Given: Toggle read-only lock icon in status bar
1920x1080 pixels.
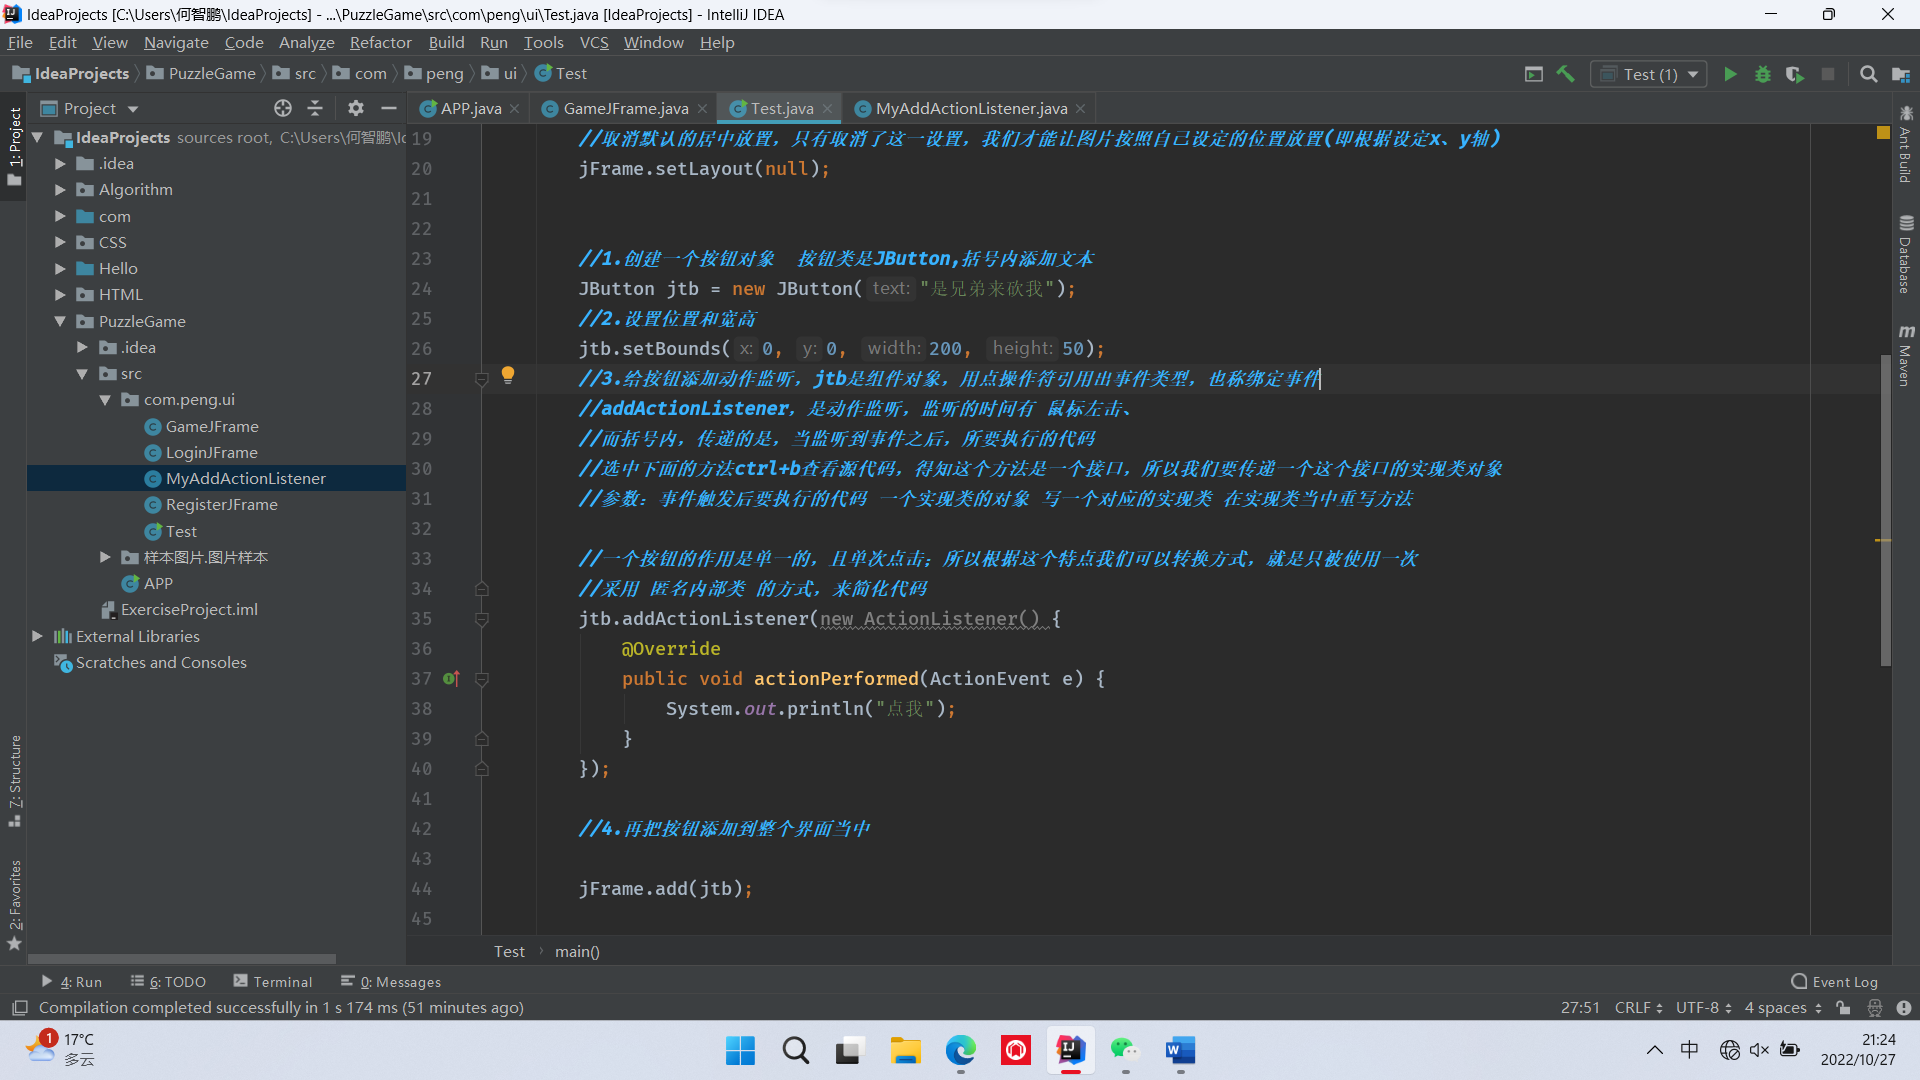Looking at the screenshot, I should coord(1843,1008).
